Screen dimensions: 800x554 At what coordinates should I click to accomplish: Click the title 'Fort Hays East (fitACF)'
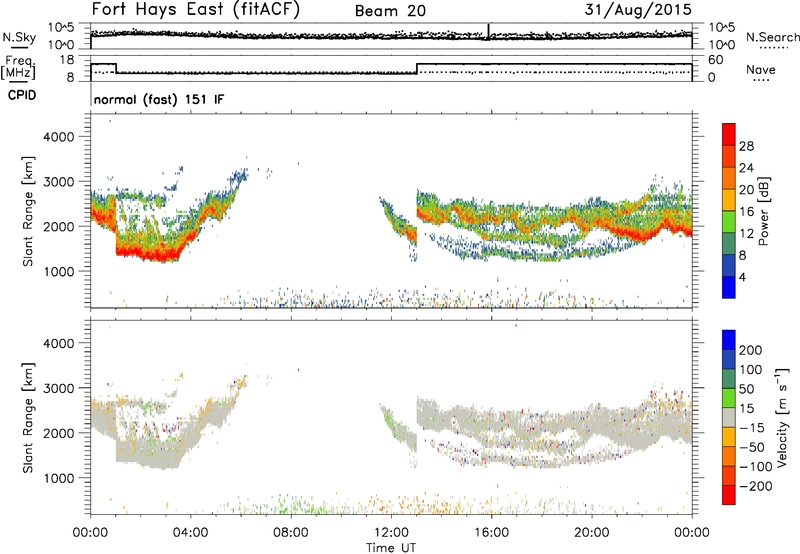pos(195,9)
